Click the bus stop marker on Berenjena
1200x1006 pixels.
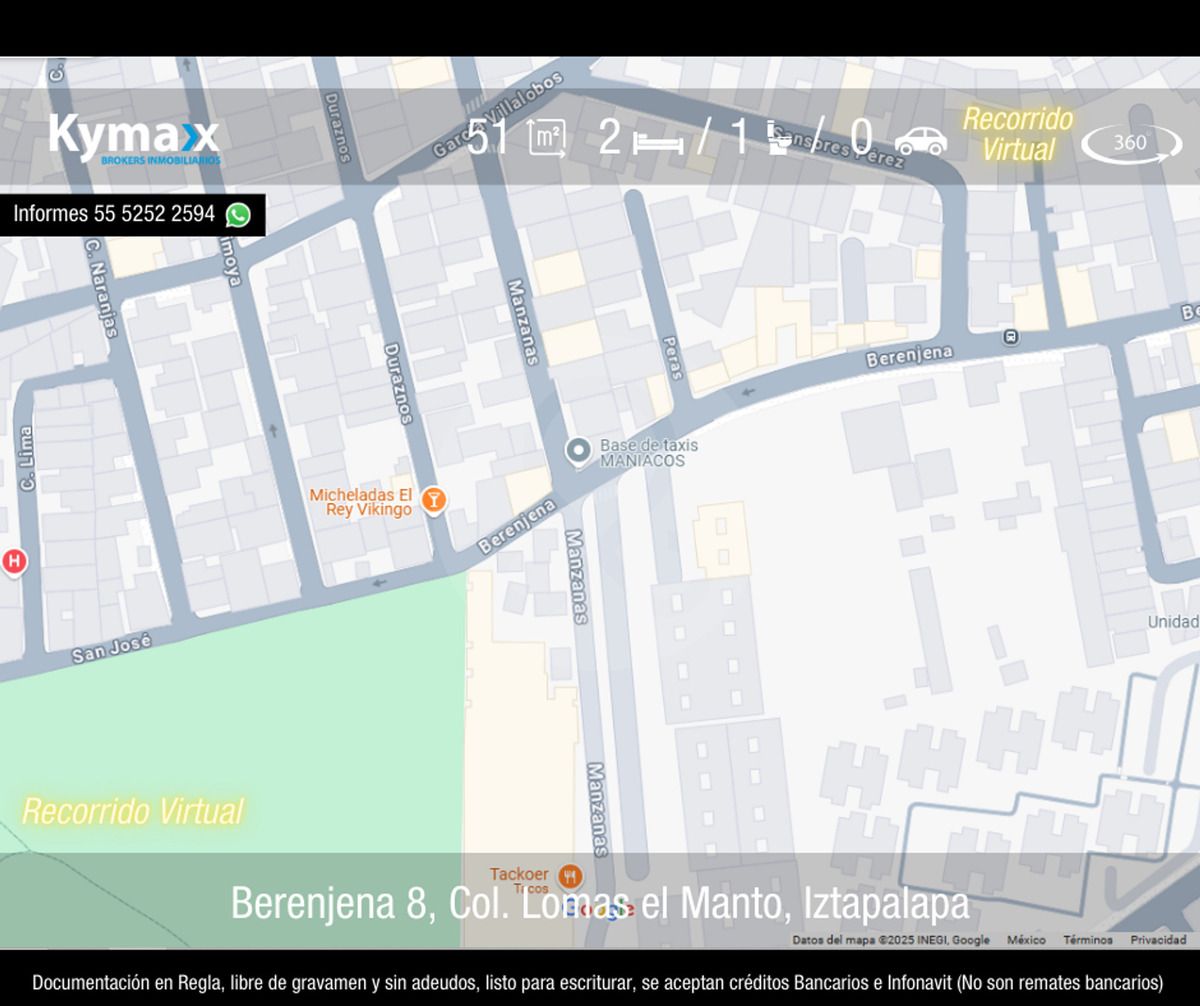click(1010, 337)
